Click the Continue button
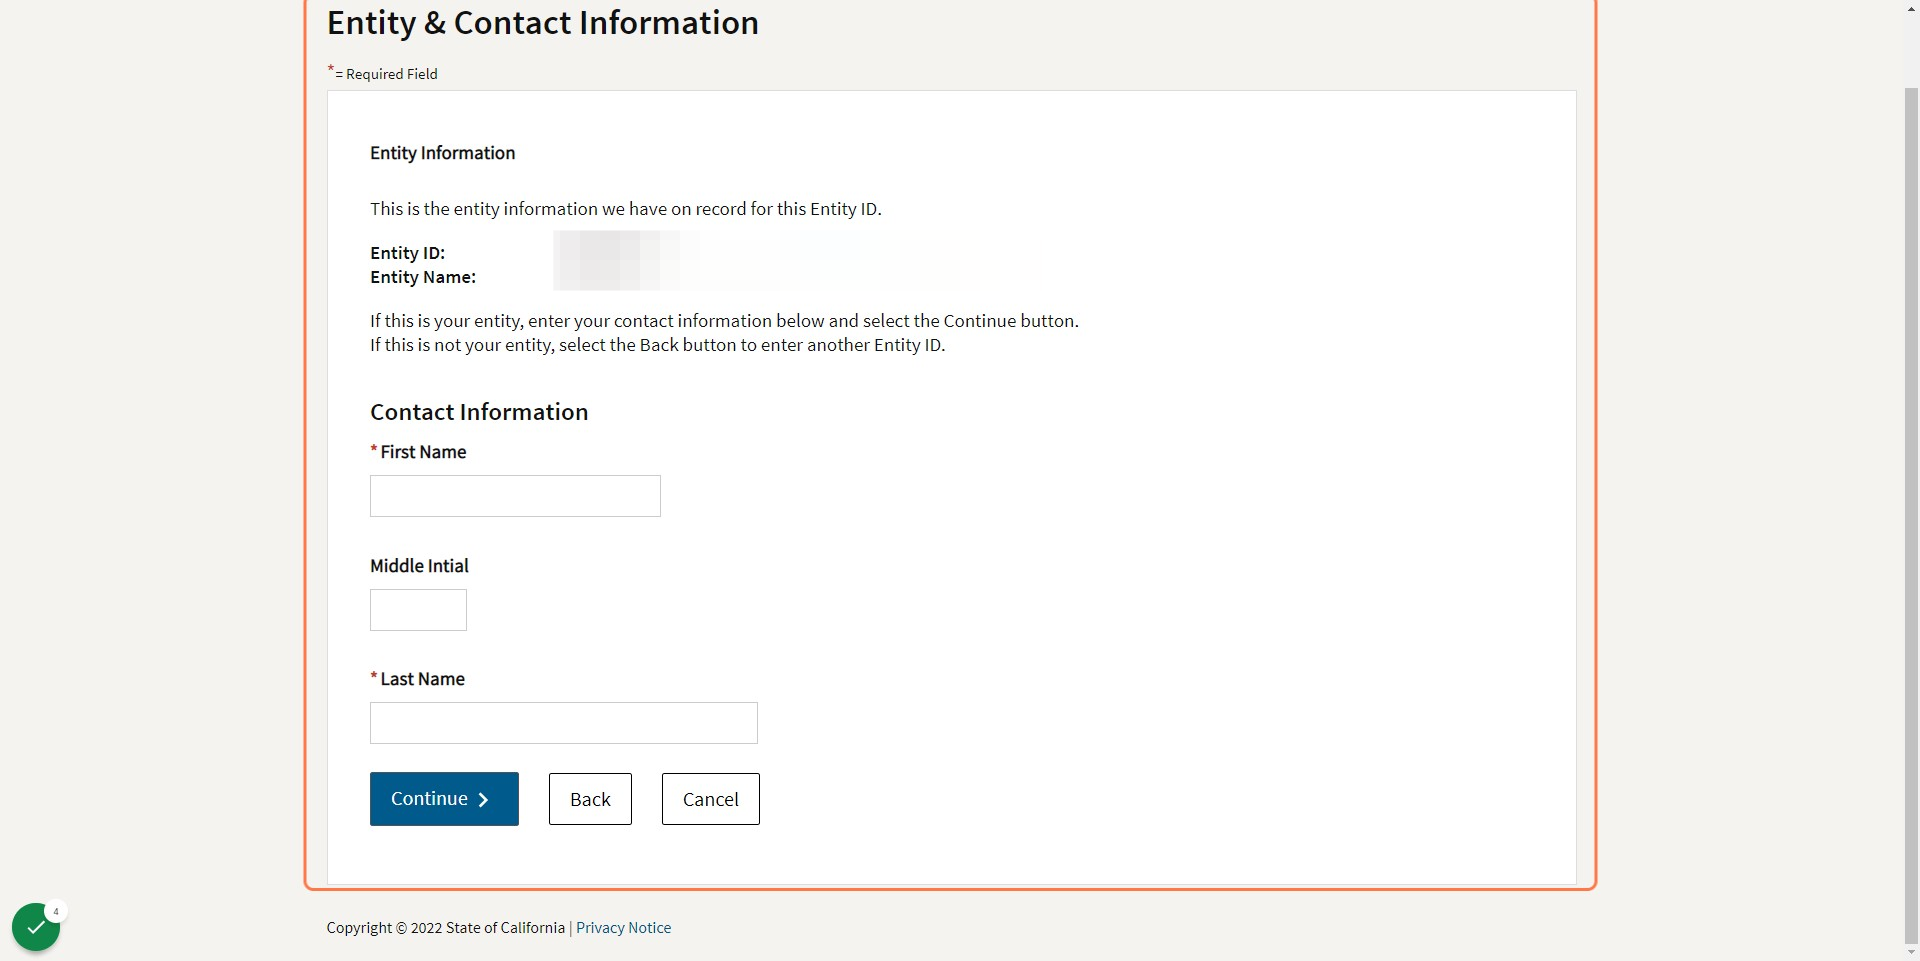Viewport: 1920px width, 961px height. point(444,799)
